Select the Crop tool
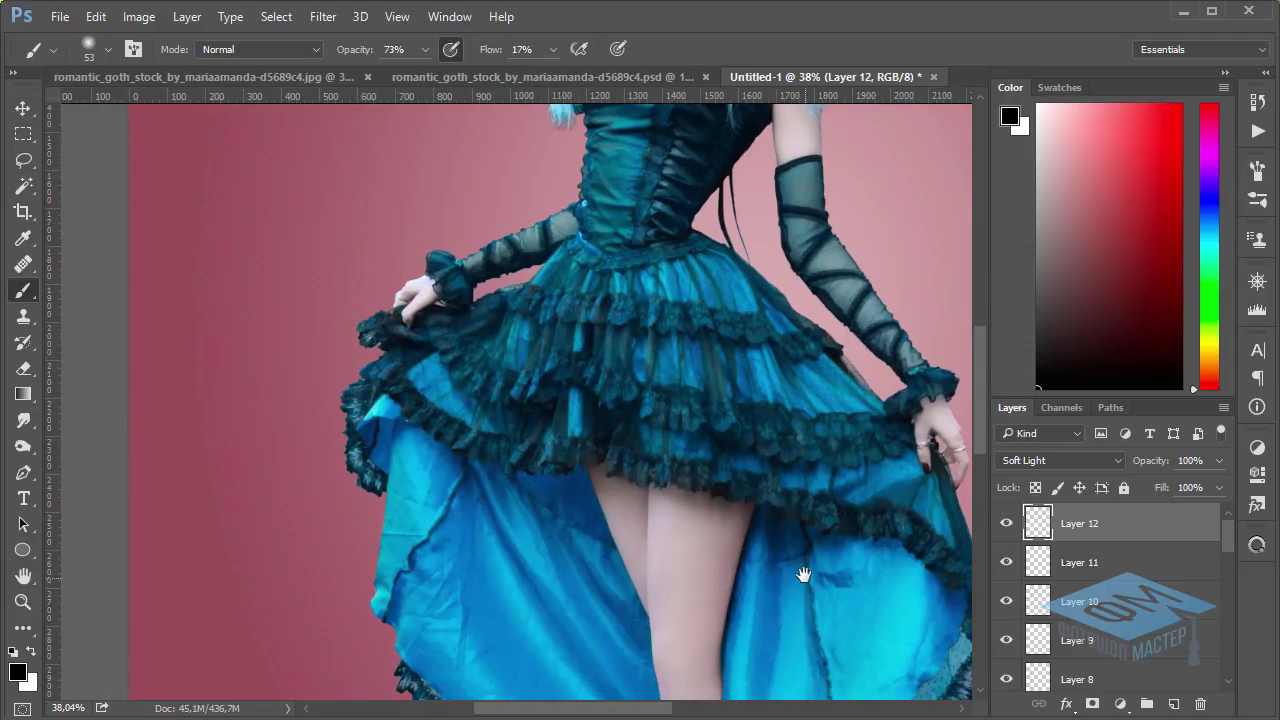This screenshot has height=720, width=1280. point(23,212)
